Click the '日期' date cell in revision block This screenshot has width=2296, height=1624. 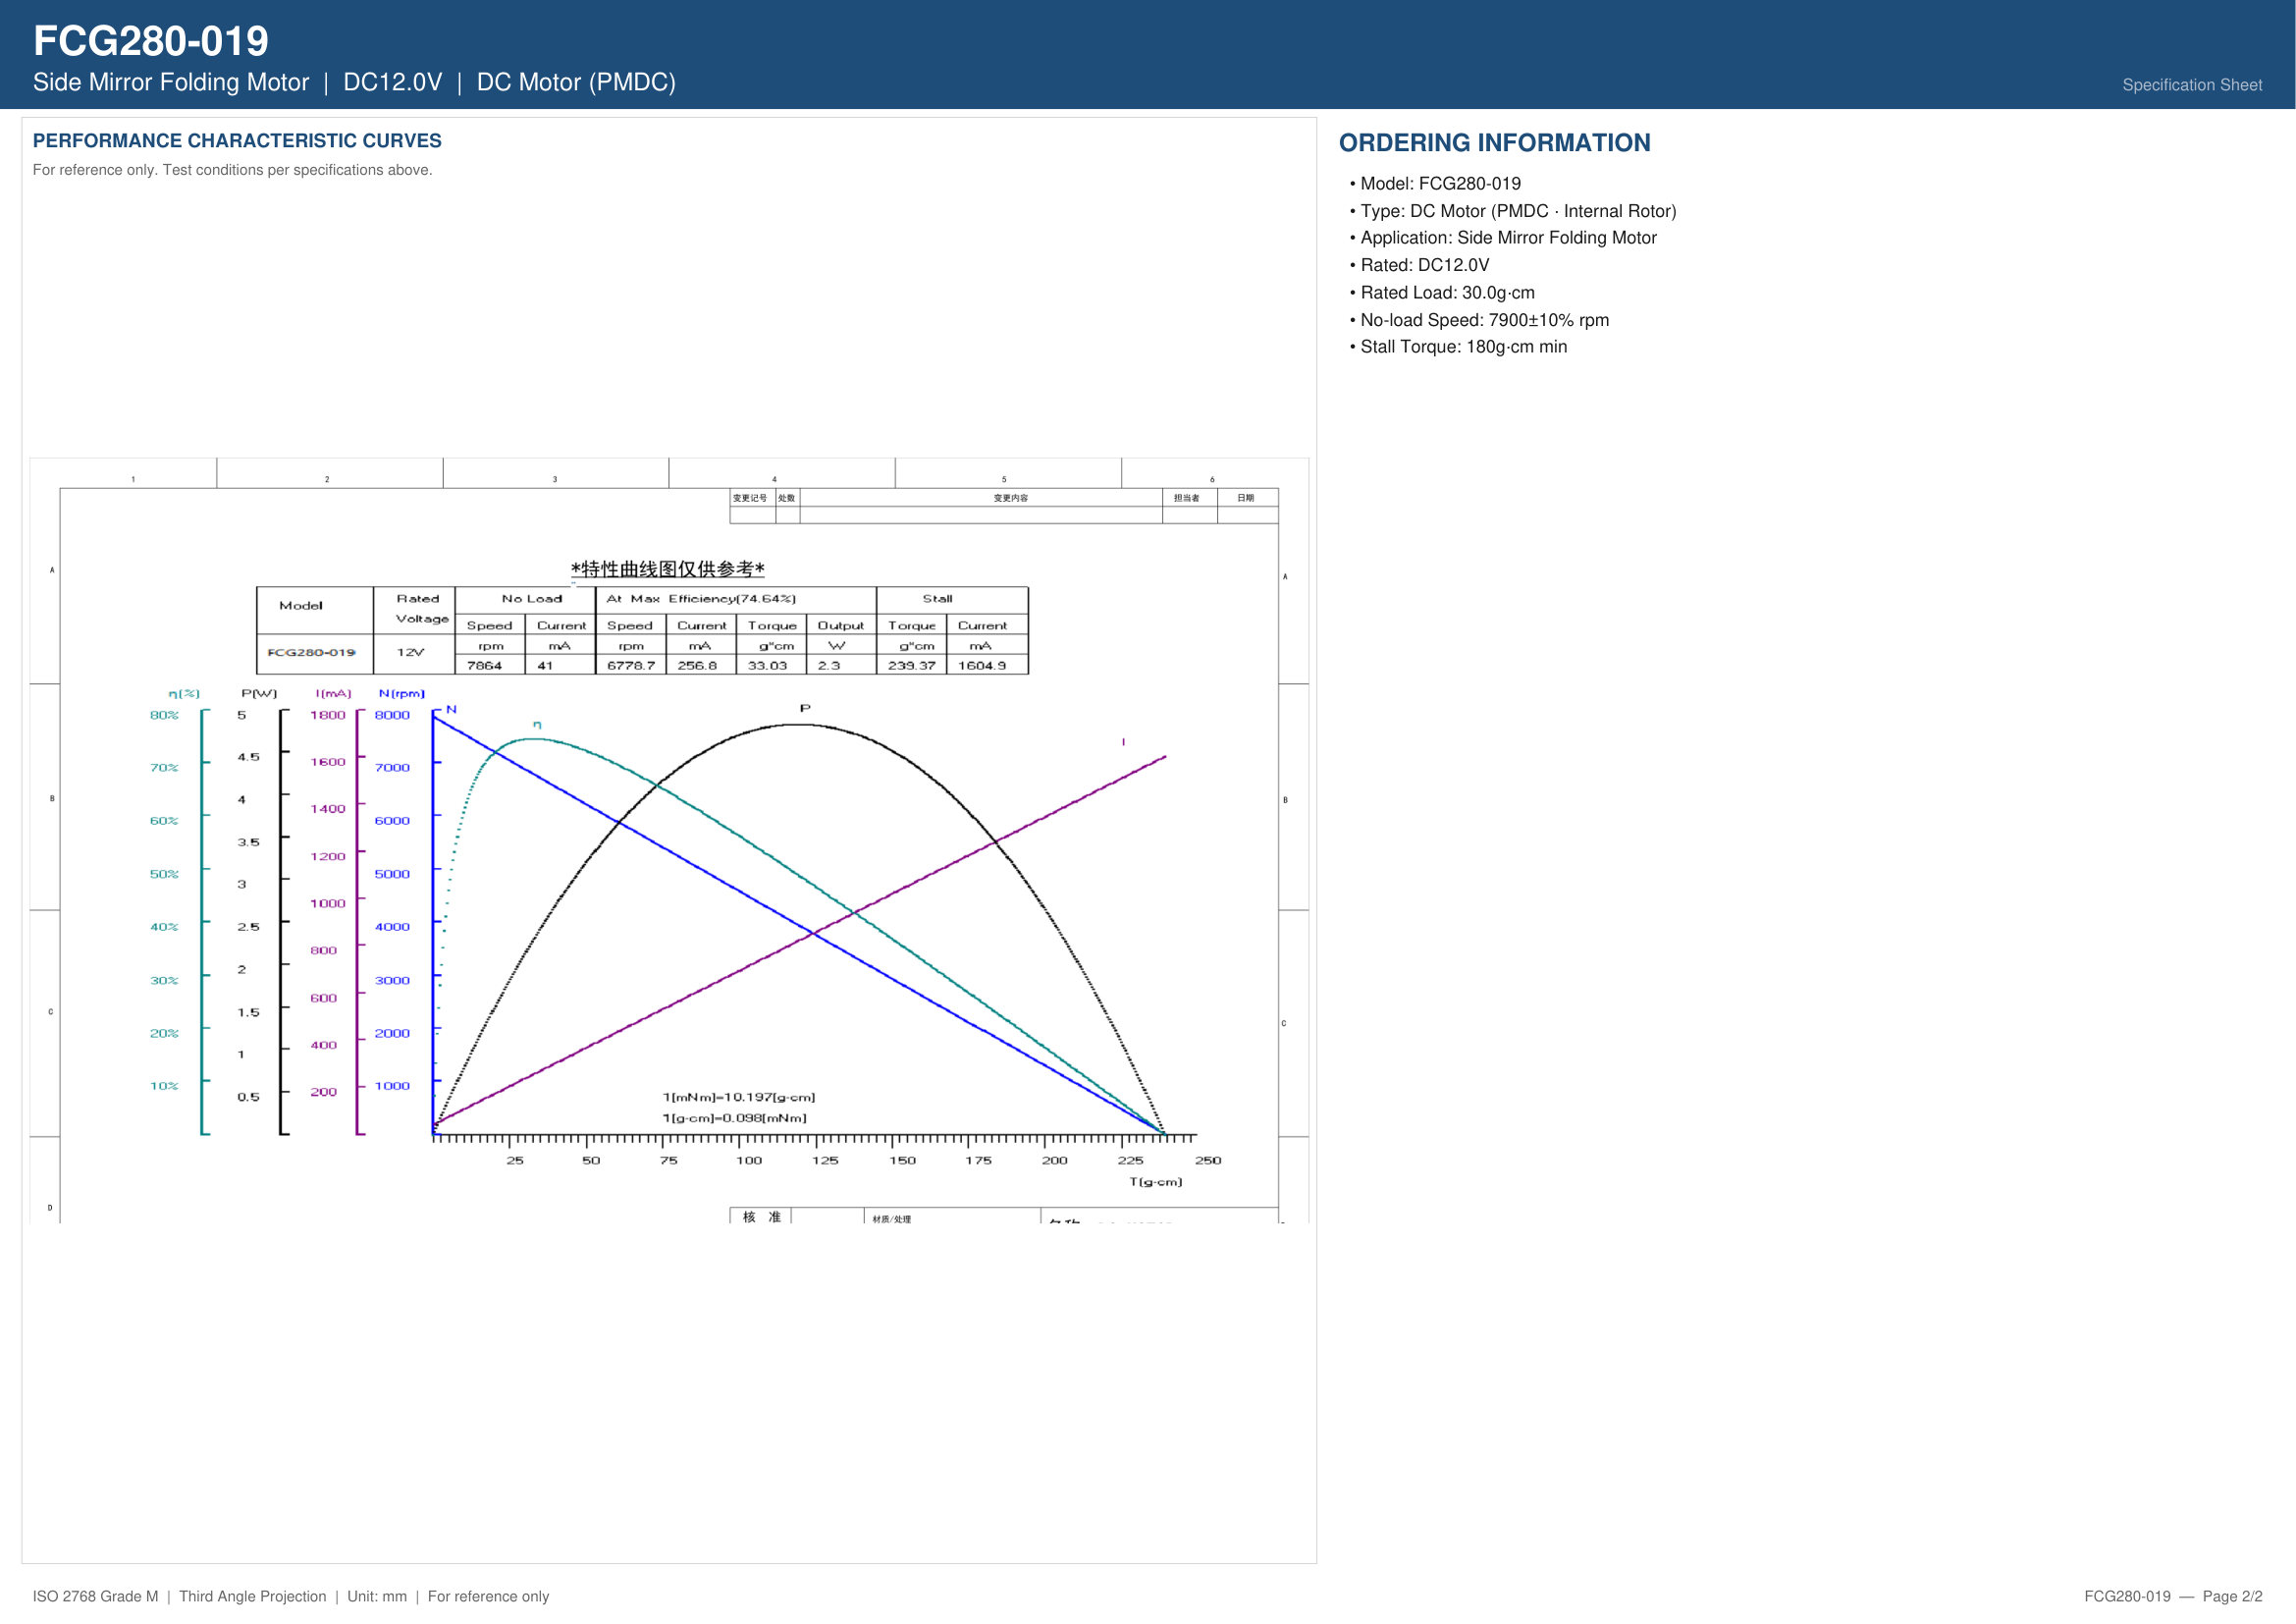coord(1245,498)
